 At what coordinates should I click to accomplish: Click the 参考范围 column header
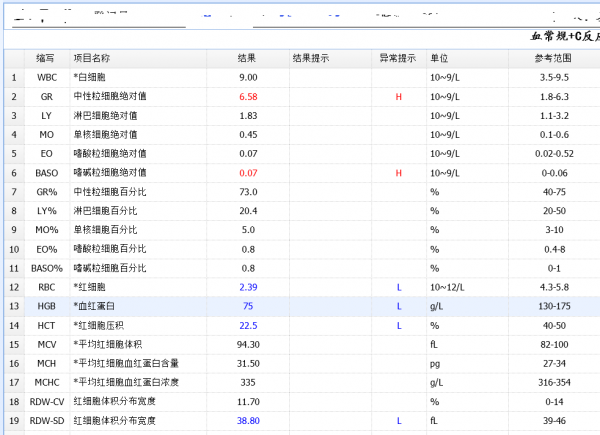[x=553, y=58]
